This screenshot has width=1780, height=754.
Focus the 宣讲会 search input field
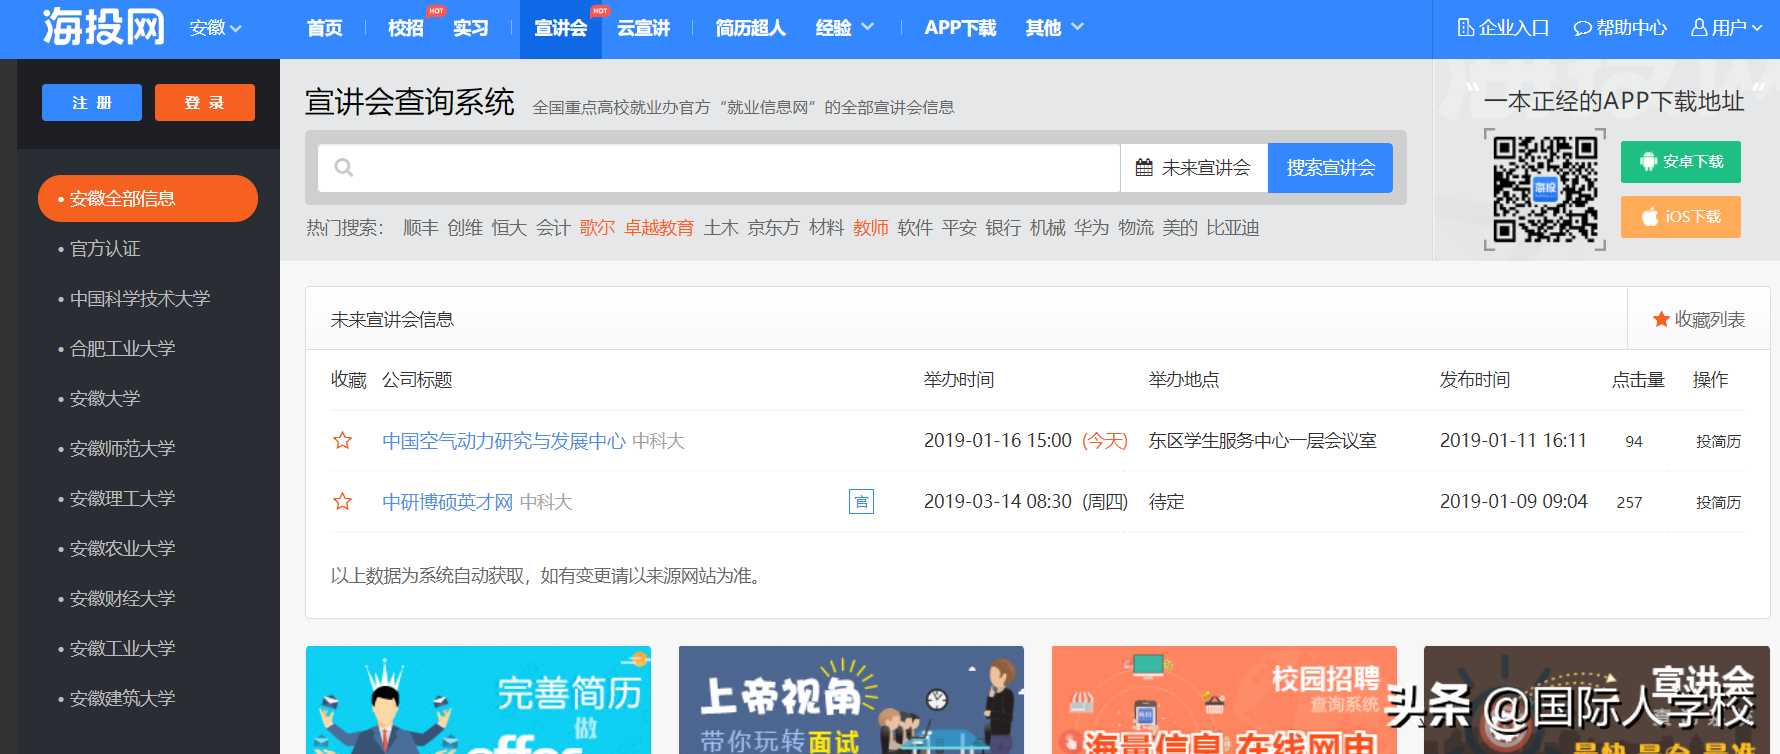click(719, 168)
